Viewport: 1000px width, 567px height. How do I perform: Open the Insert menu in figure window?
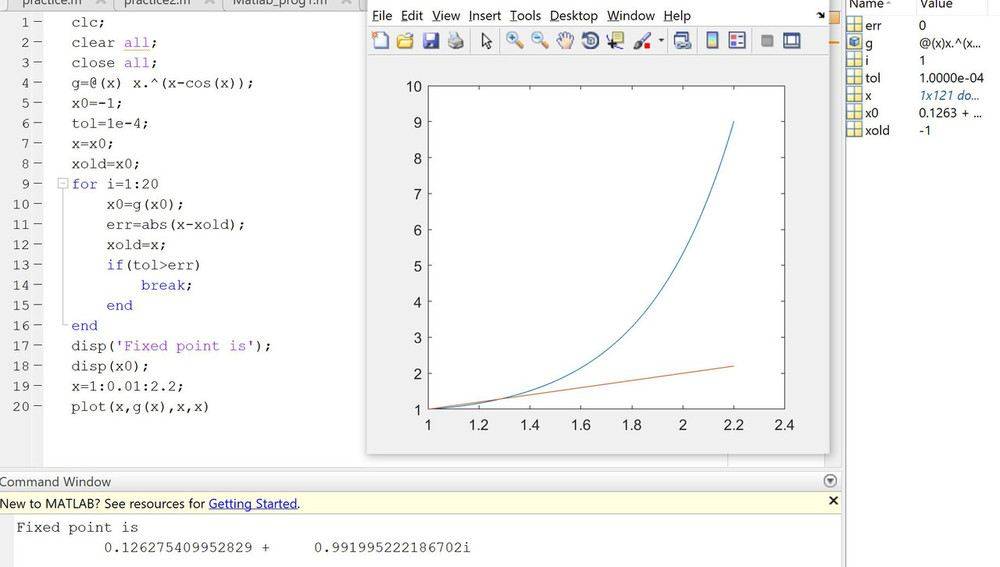pyautogui.click(x=485, y=15)
